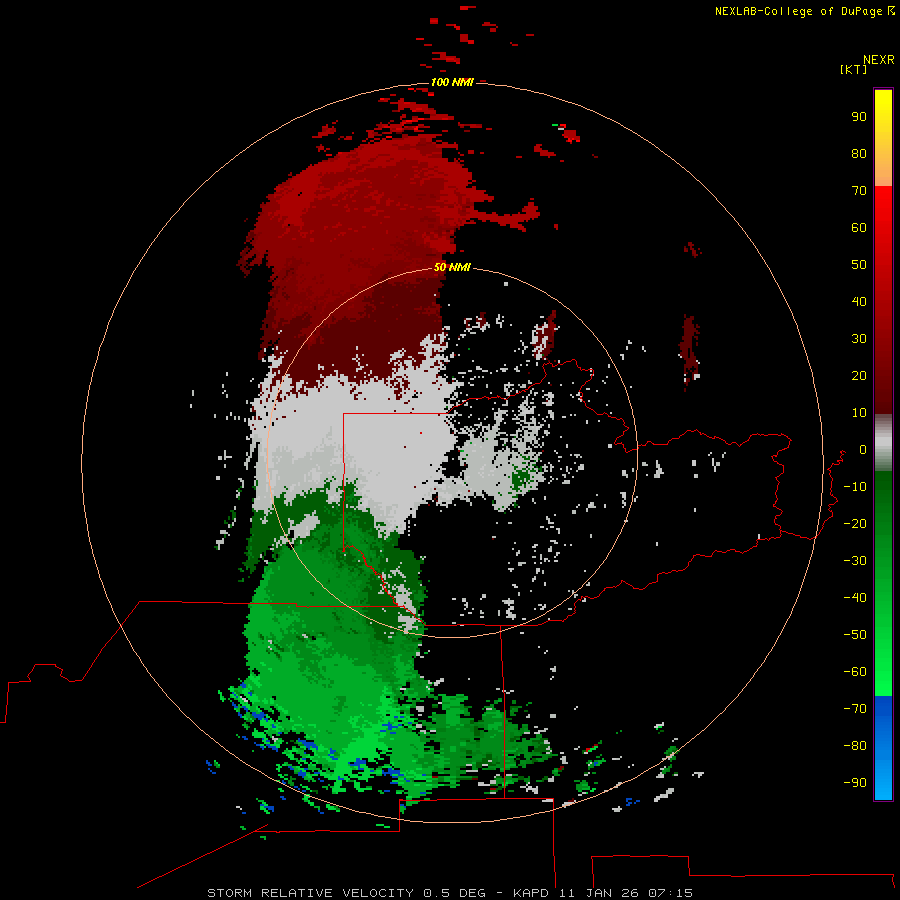Image resolution: width=900 pixels, height=900 pixels.
Task: Click the -10 value on the velocity scale
Action: (855, 487)
